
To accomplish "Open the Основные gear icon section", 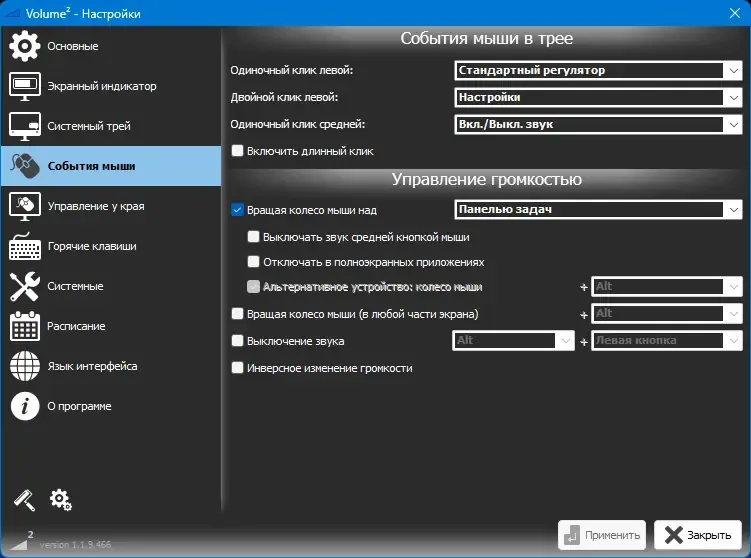I will 24,46.
